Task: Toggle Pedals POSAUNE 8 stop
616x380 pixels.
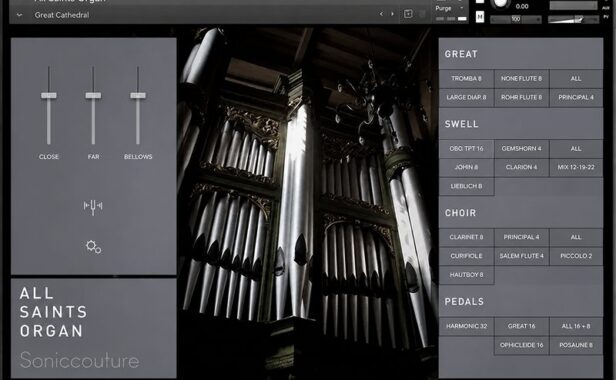Action: click(x=576, y=345)
